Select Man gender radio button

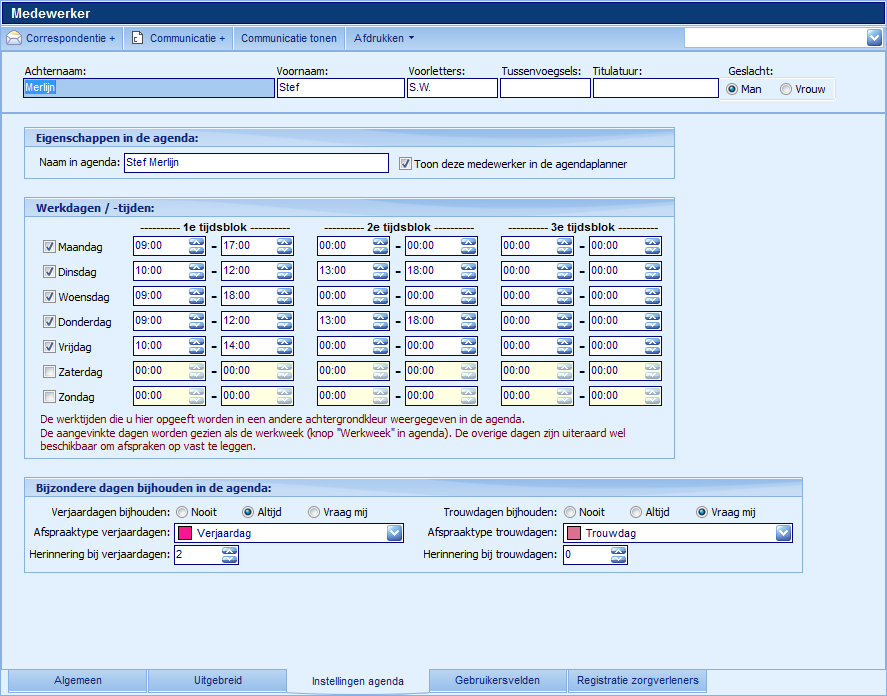click(x=732, y=89)
